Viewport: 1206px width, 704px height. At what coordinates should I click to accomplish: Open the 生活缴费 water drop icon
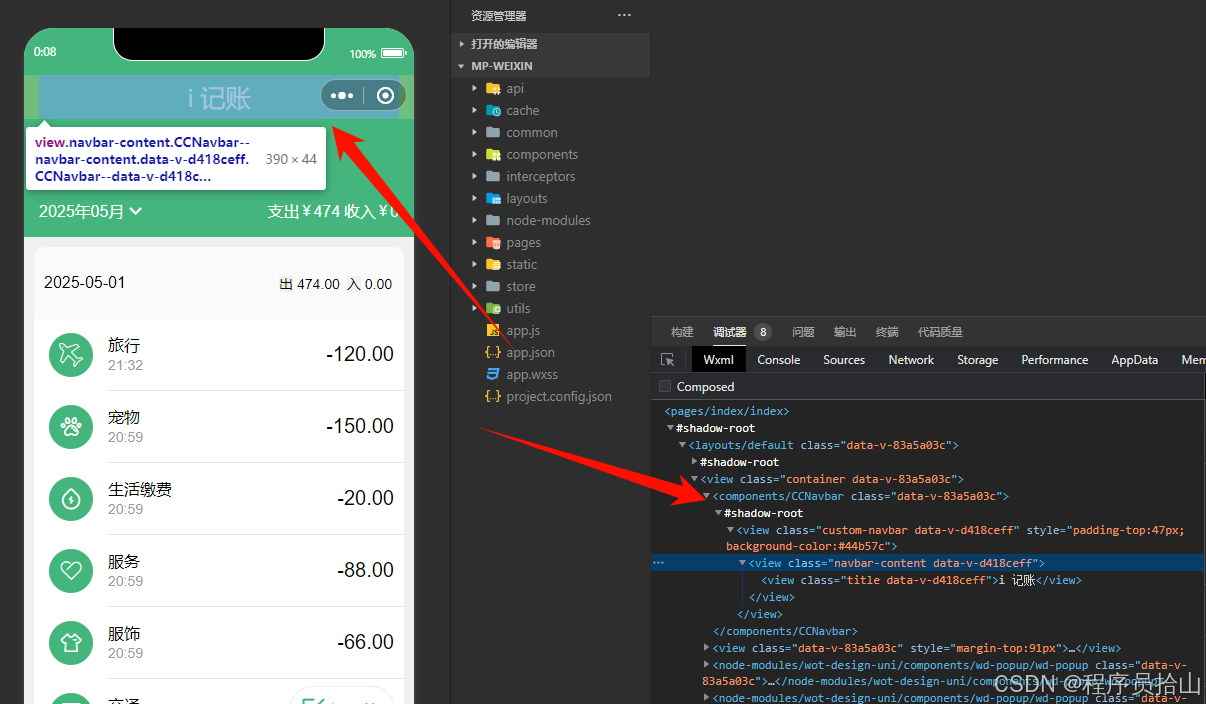coord(70,498)
